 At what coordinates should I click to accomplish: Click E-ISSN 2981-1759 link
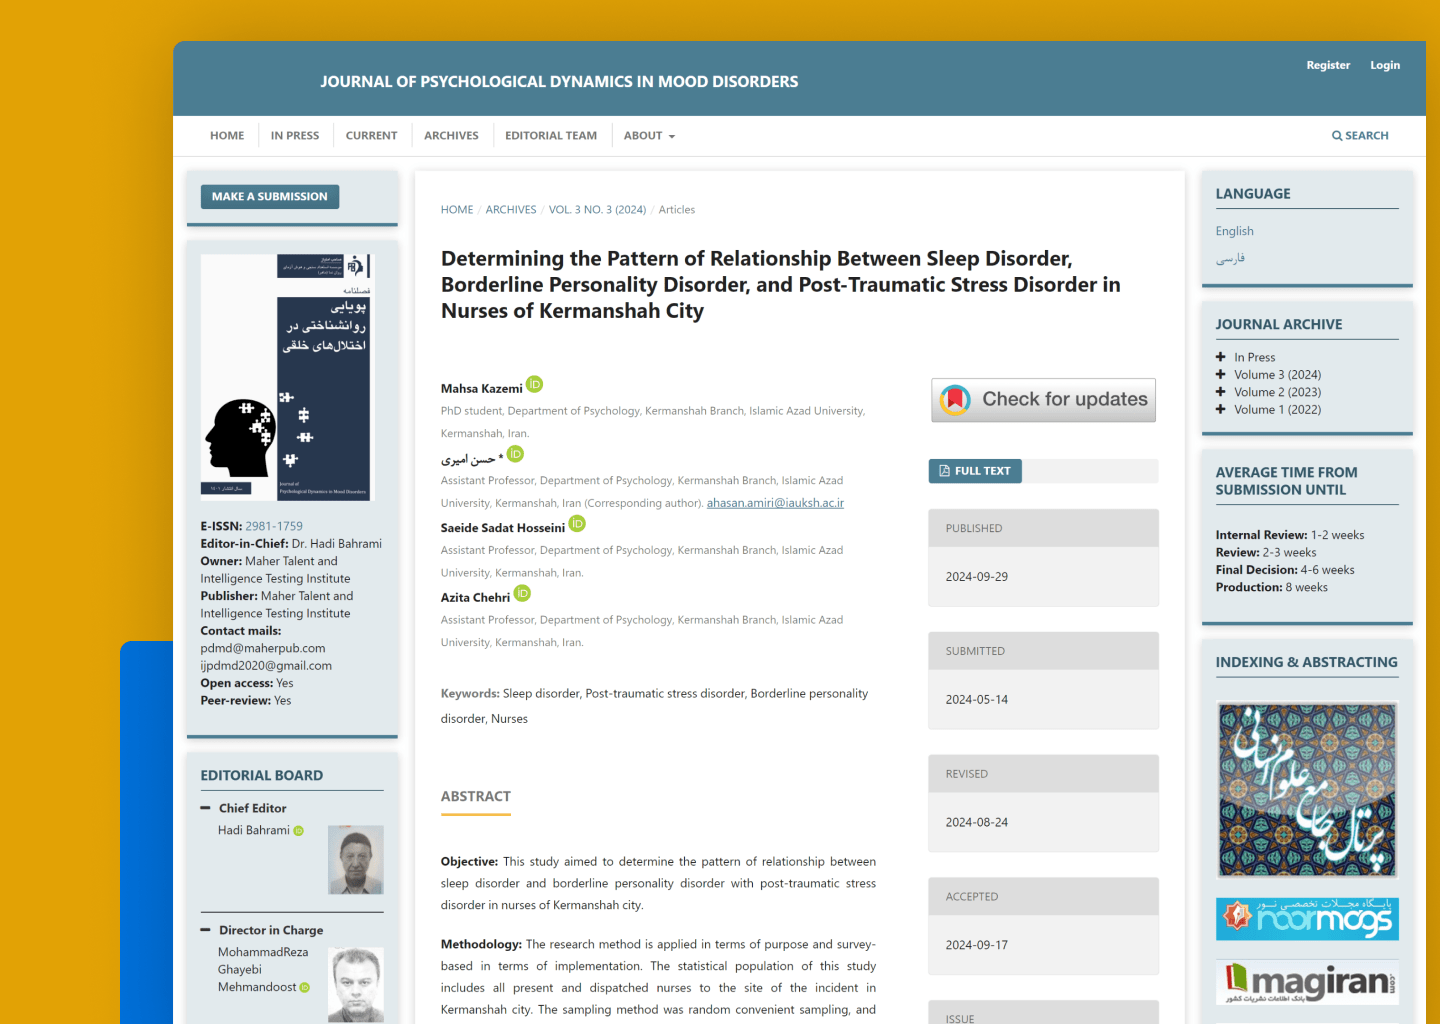tap(274, 526)
